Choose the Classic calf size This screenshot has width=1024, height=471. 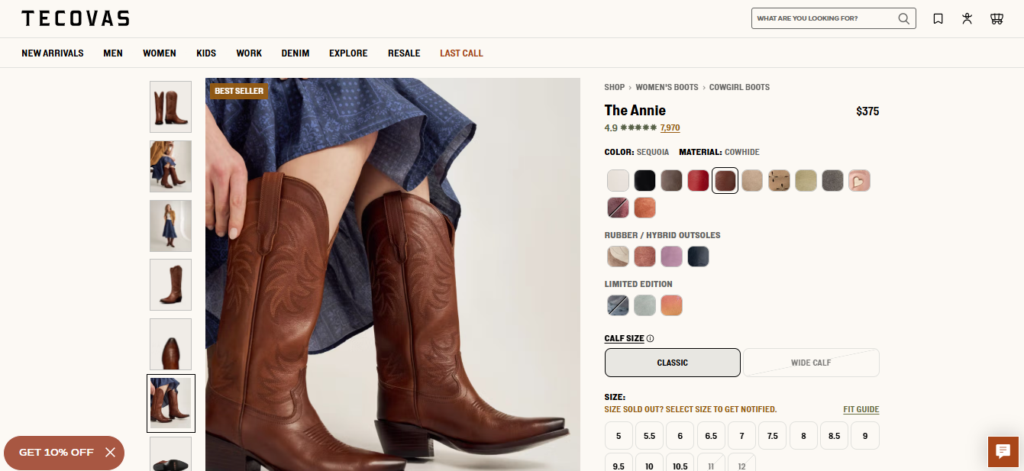click(x=673, y=363)
